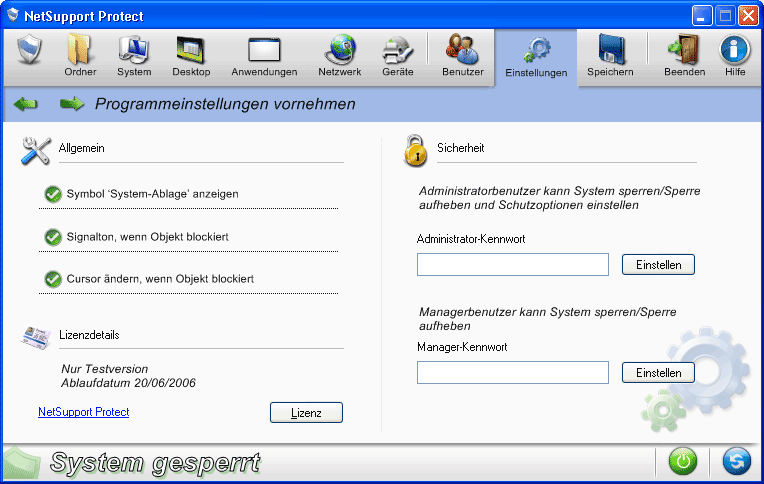Click the green power button in status bar
This screenshot has width=764, height=484.
(683, 461)
